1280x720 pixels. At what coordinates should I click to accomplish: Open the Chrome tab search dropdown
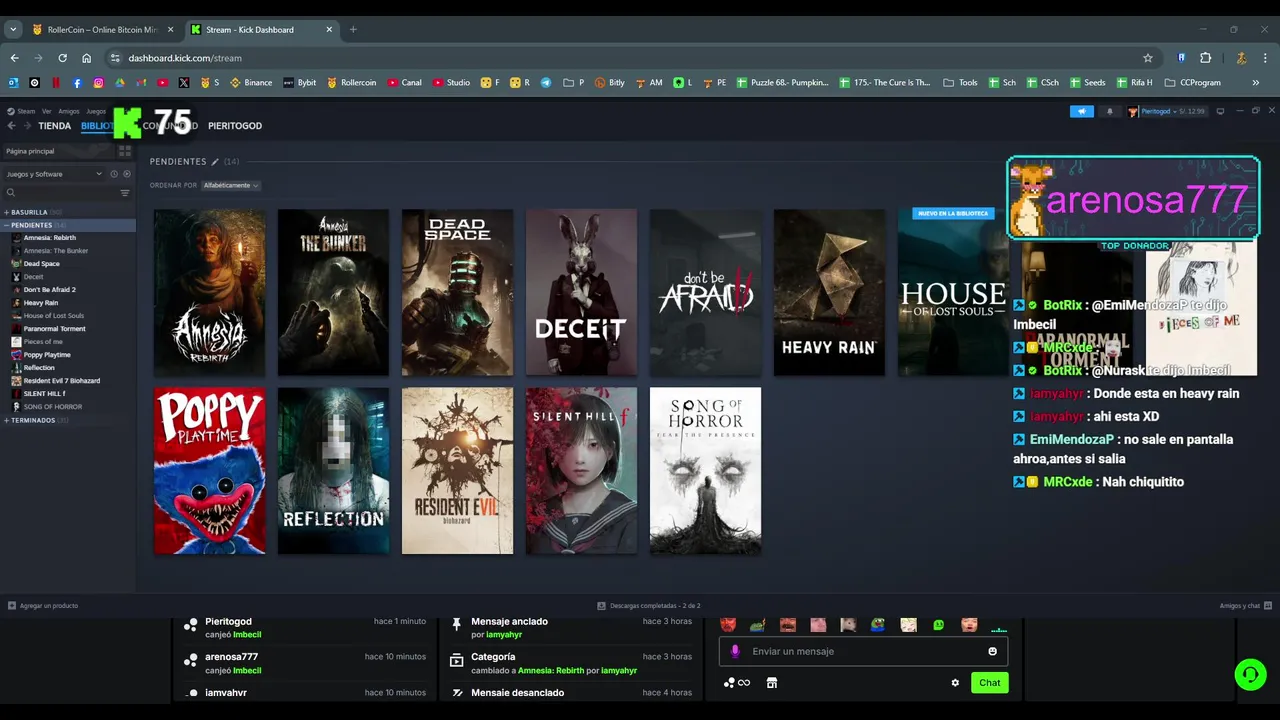(x=13, y=29)
